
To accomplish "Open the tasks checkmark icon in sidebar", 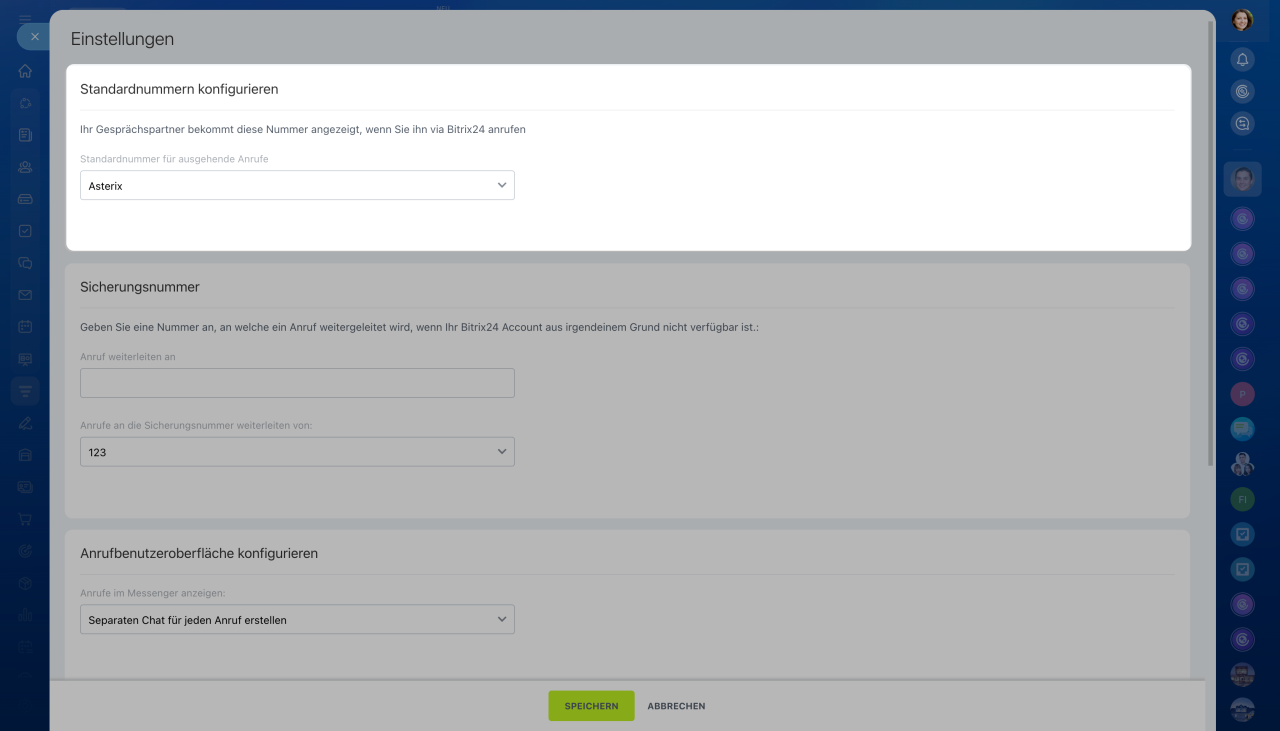I will coord(25,231).
